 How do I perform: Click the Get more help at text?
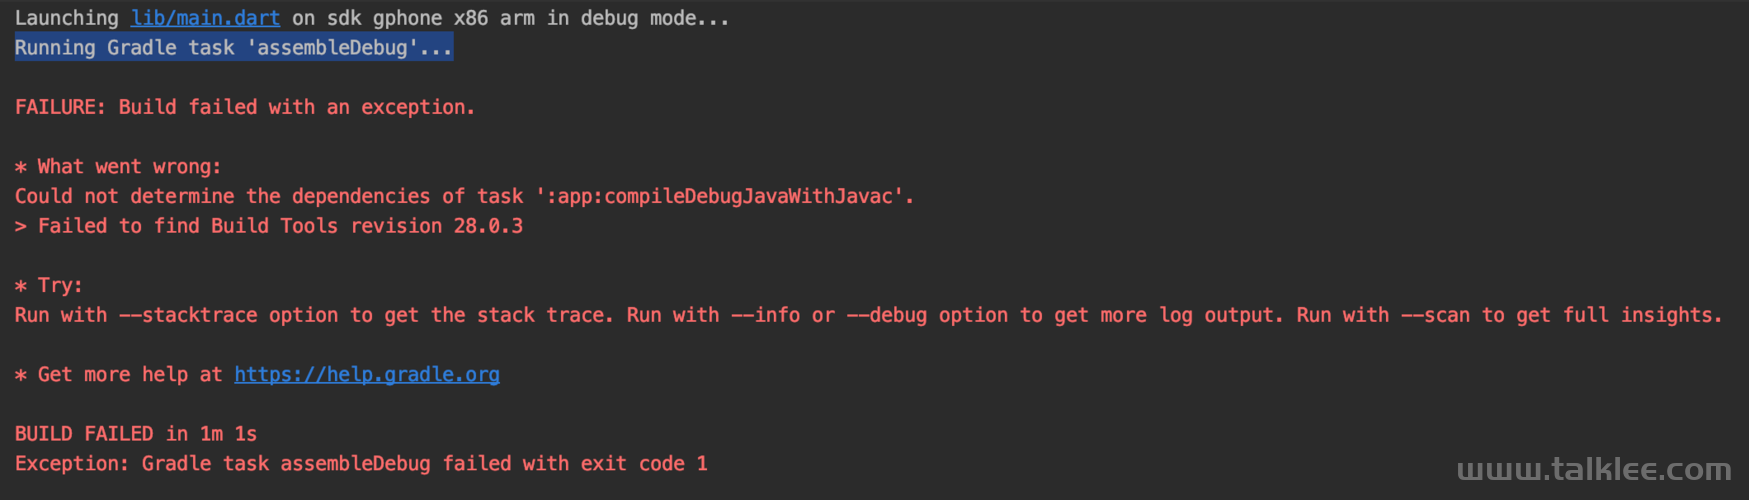pyautogui.click(x=130, y=374)
